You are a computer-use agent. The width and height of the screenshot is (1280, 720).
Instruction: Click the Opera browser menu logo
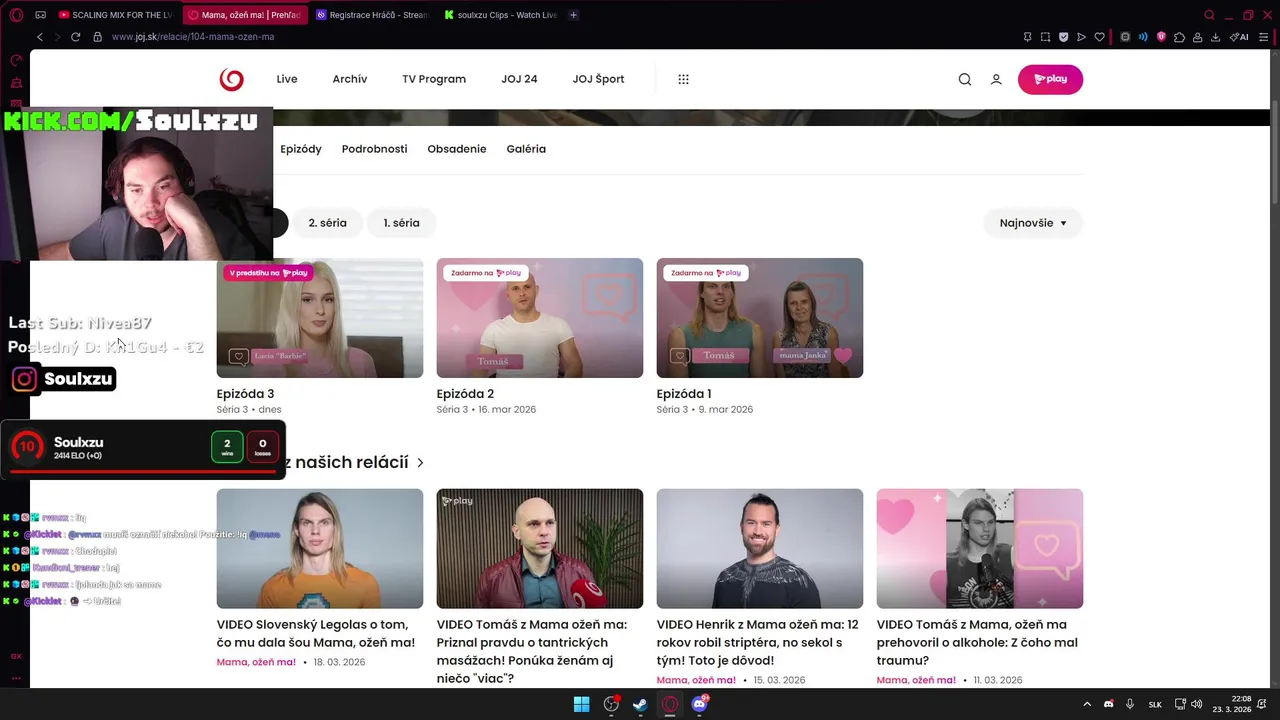point(15,15)
